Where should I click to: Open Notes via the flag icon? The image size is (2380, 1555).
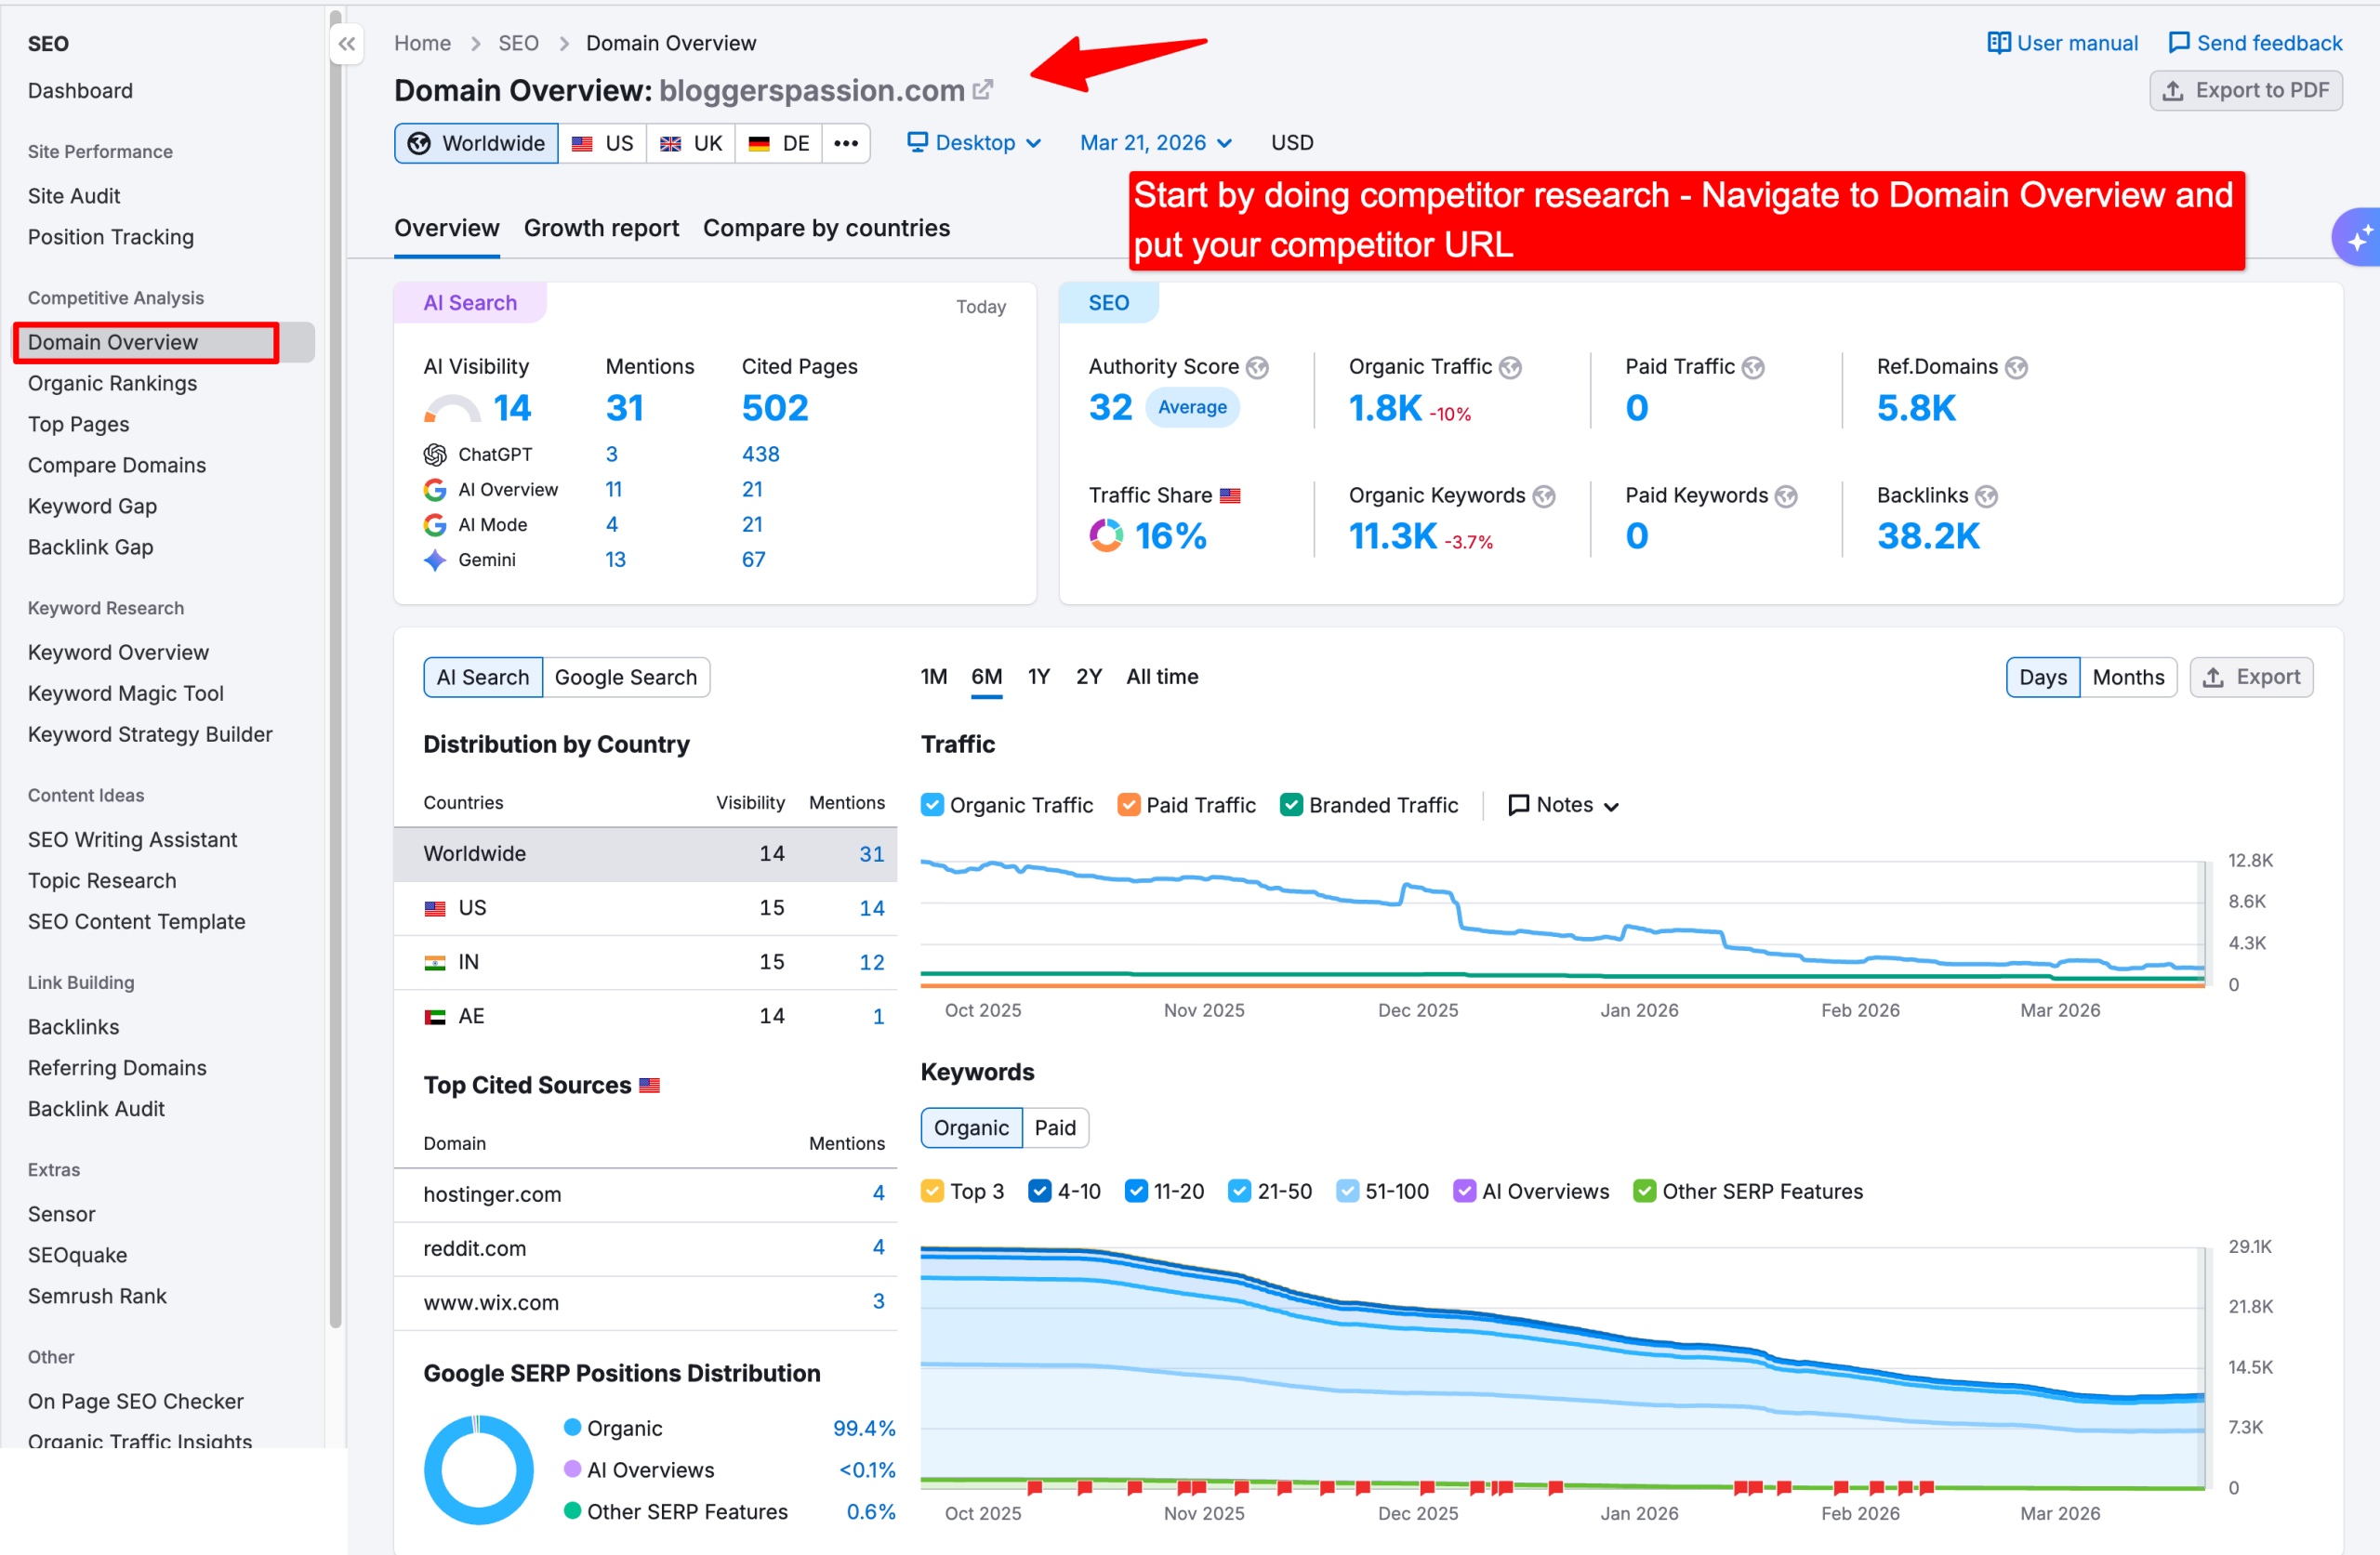coord(1519,804)
